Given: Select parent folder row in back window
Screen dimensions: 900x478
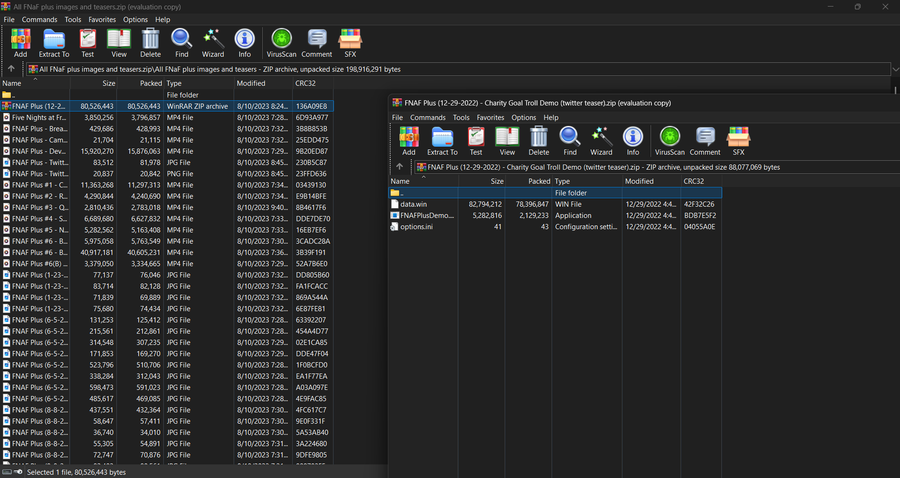Looking at the screenshot, I should [166, 95].
